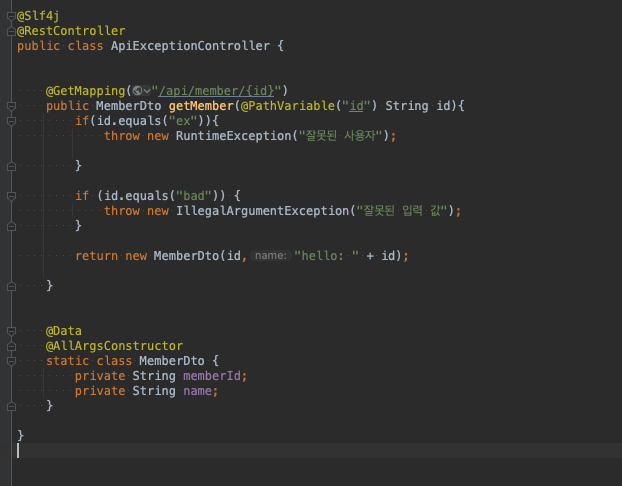Click the name: parameter hint
The width and height of the screenshot is (622, 486).
coord(271,255)
